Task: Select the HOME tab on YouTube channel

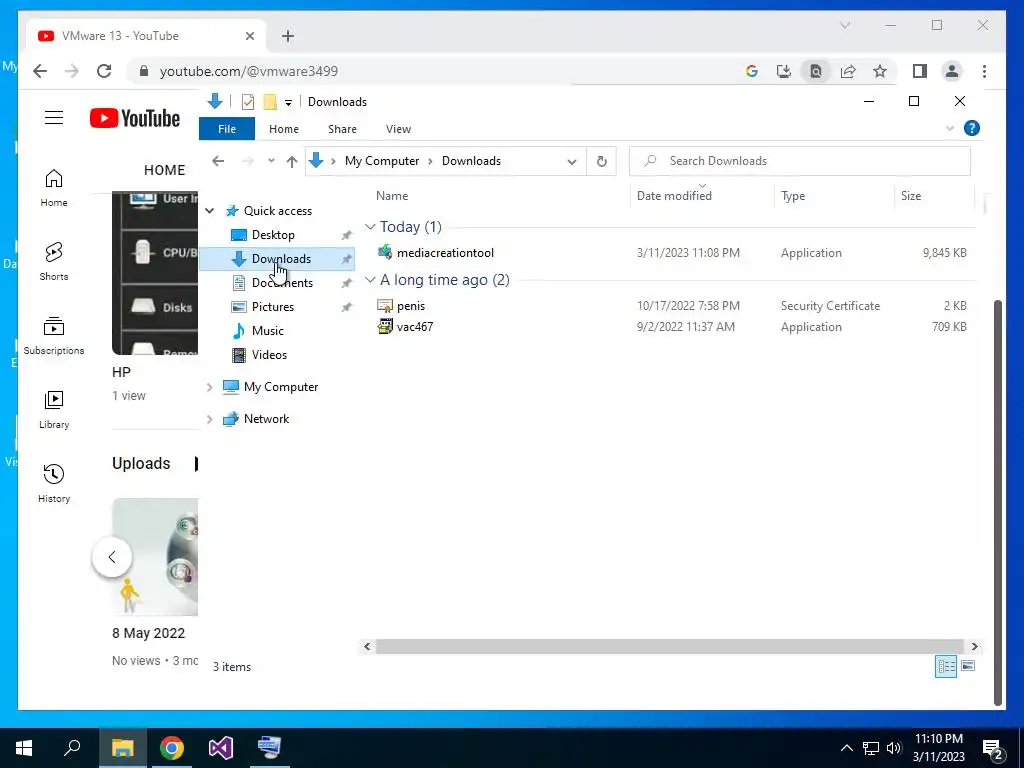Action: (x=165, y=170)
